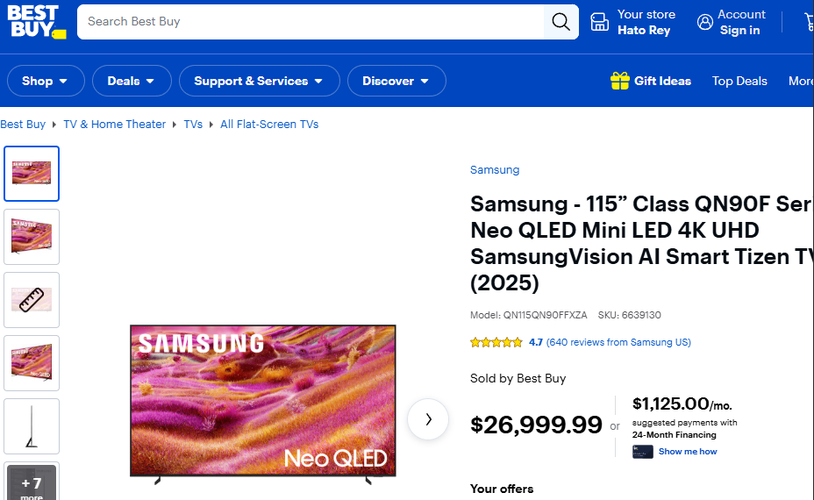Click the search magnifier icon
814x500 pixels.
click(561, 22)
